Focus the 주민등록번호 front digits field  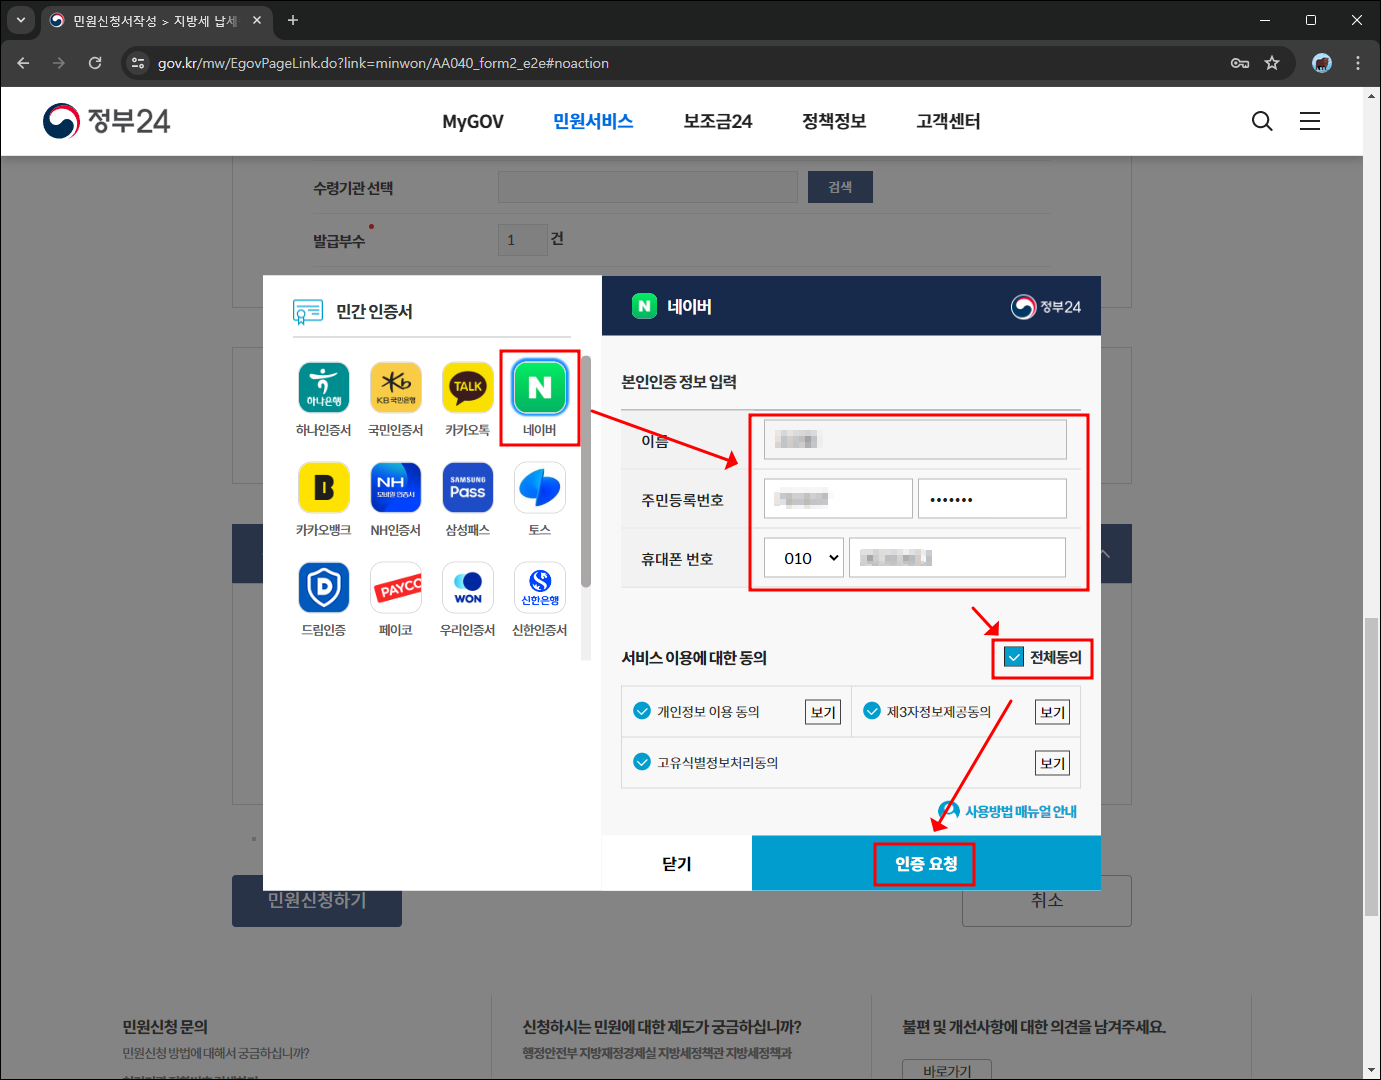point(838,498)
